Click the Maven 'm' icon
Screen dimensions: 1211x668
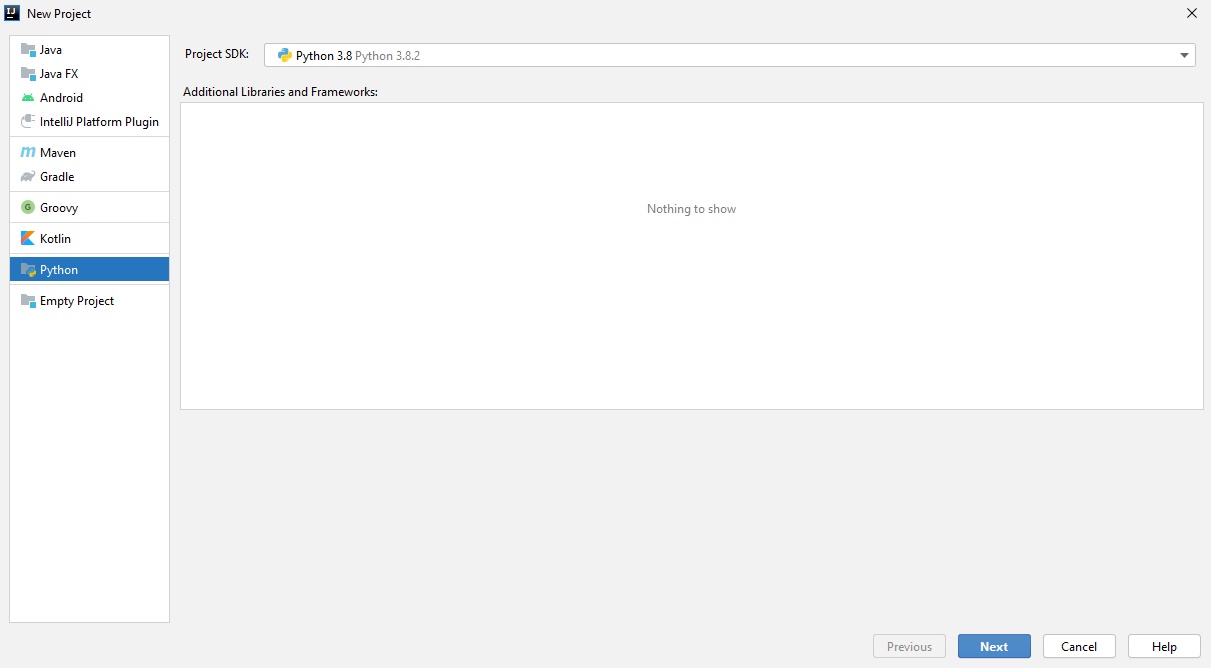[28, 152]
